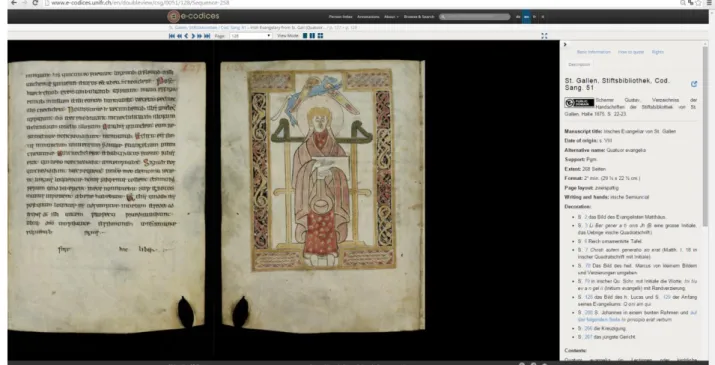Screen dimensions: 715x365
Task: Switch site language to Italian (it)
Action: pos(543,16)
